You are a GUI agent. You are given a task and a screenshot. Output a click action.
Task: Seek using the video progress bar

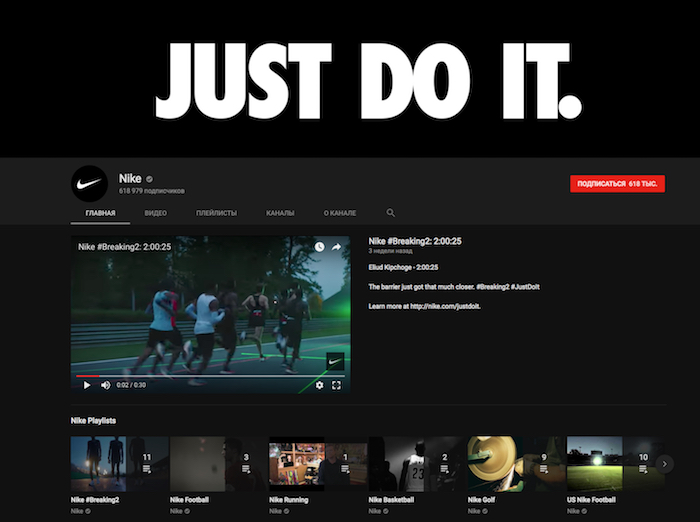tap(210, 376)
